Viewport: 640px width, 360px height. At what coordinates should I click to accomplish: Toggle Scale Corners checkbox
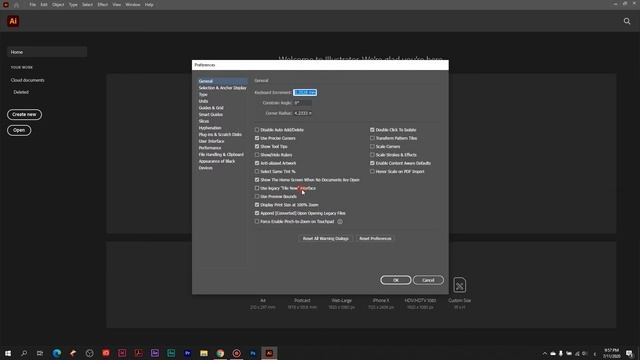click(x=372, y=146)
